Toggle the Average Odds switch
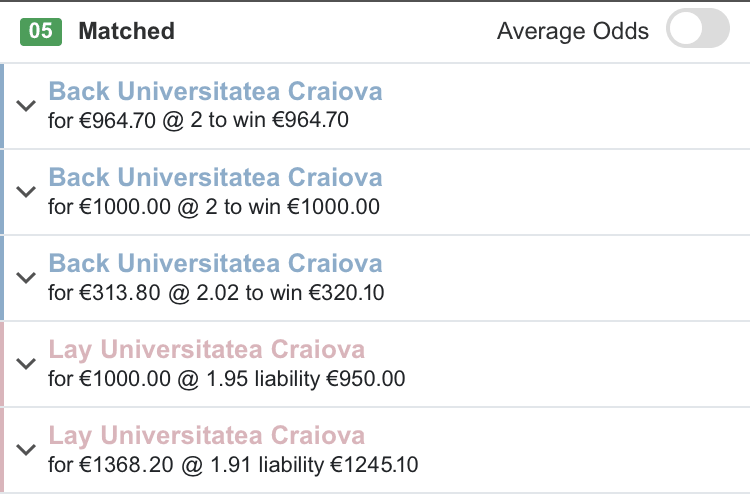Viewport: 750px width, 494px height. (698, 31)
